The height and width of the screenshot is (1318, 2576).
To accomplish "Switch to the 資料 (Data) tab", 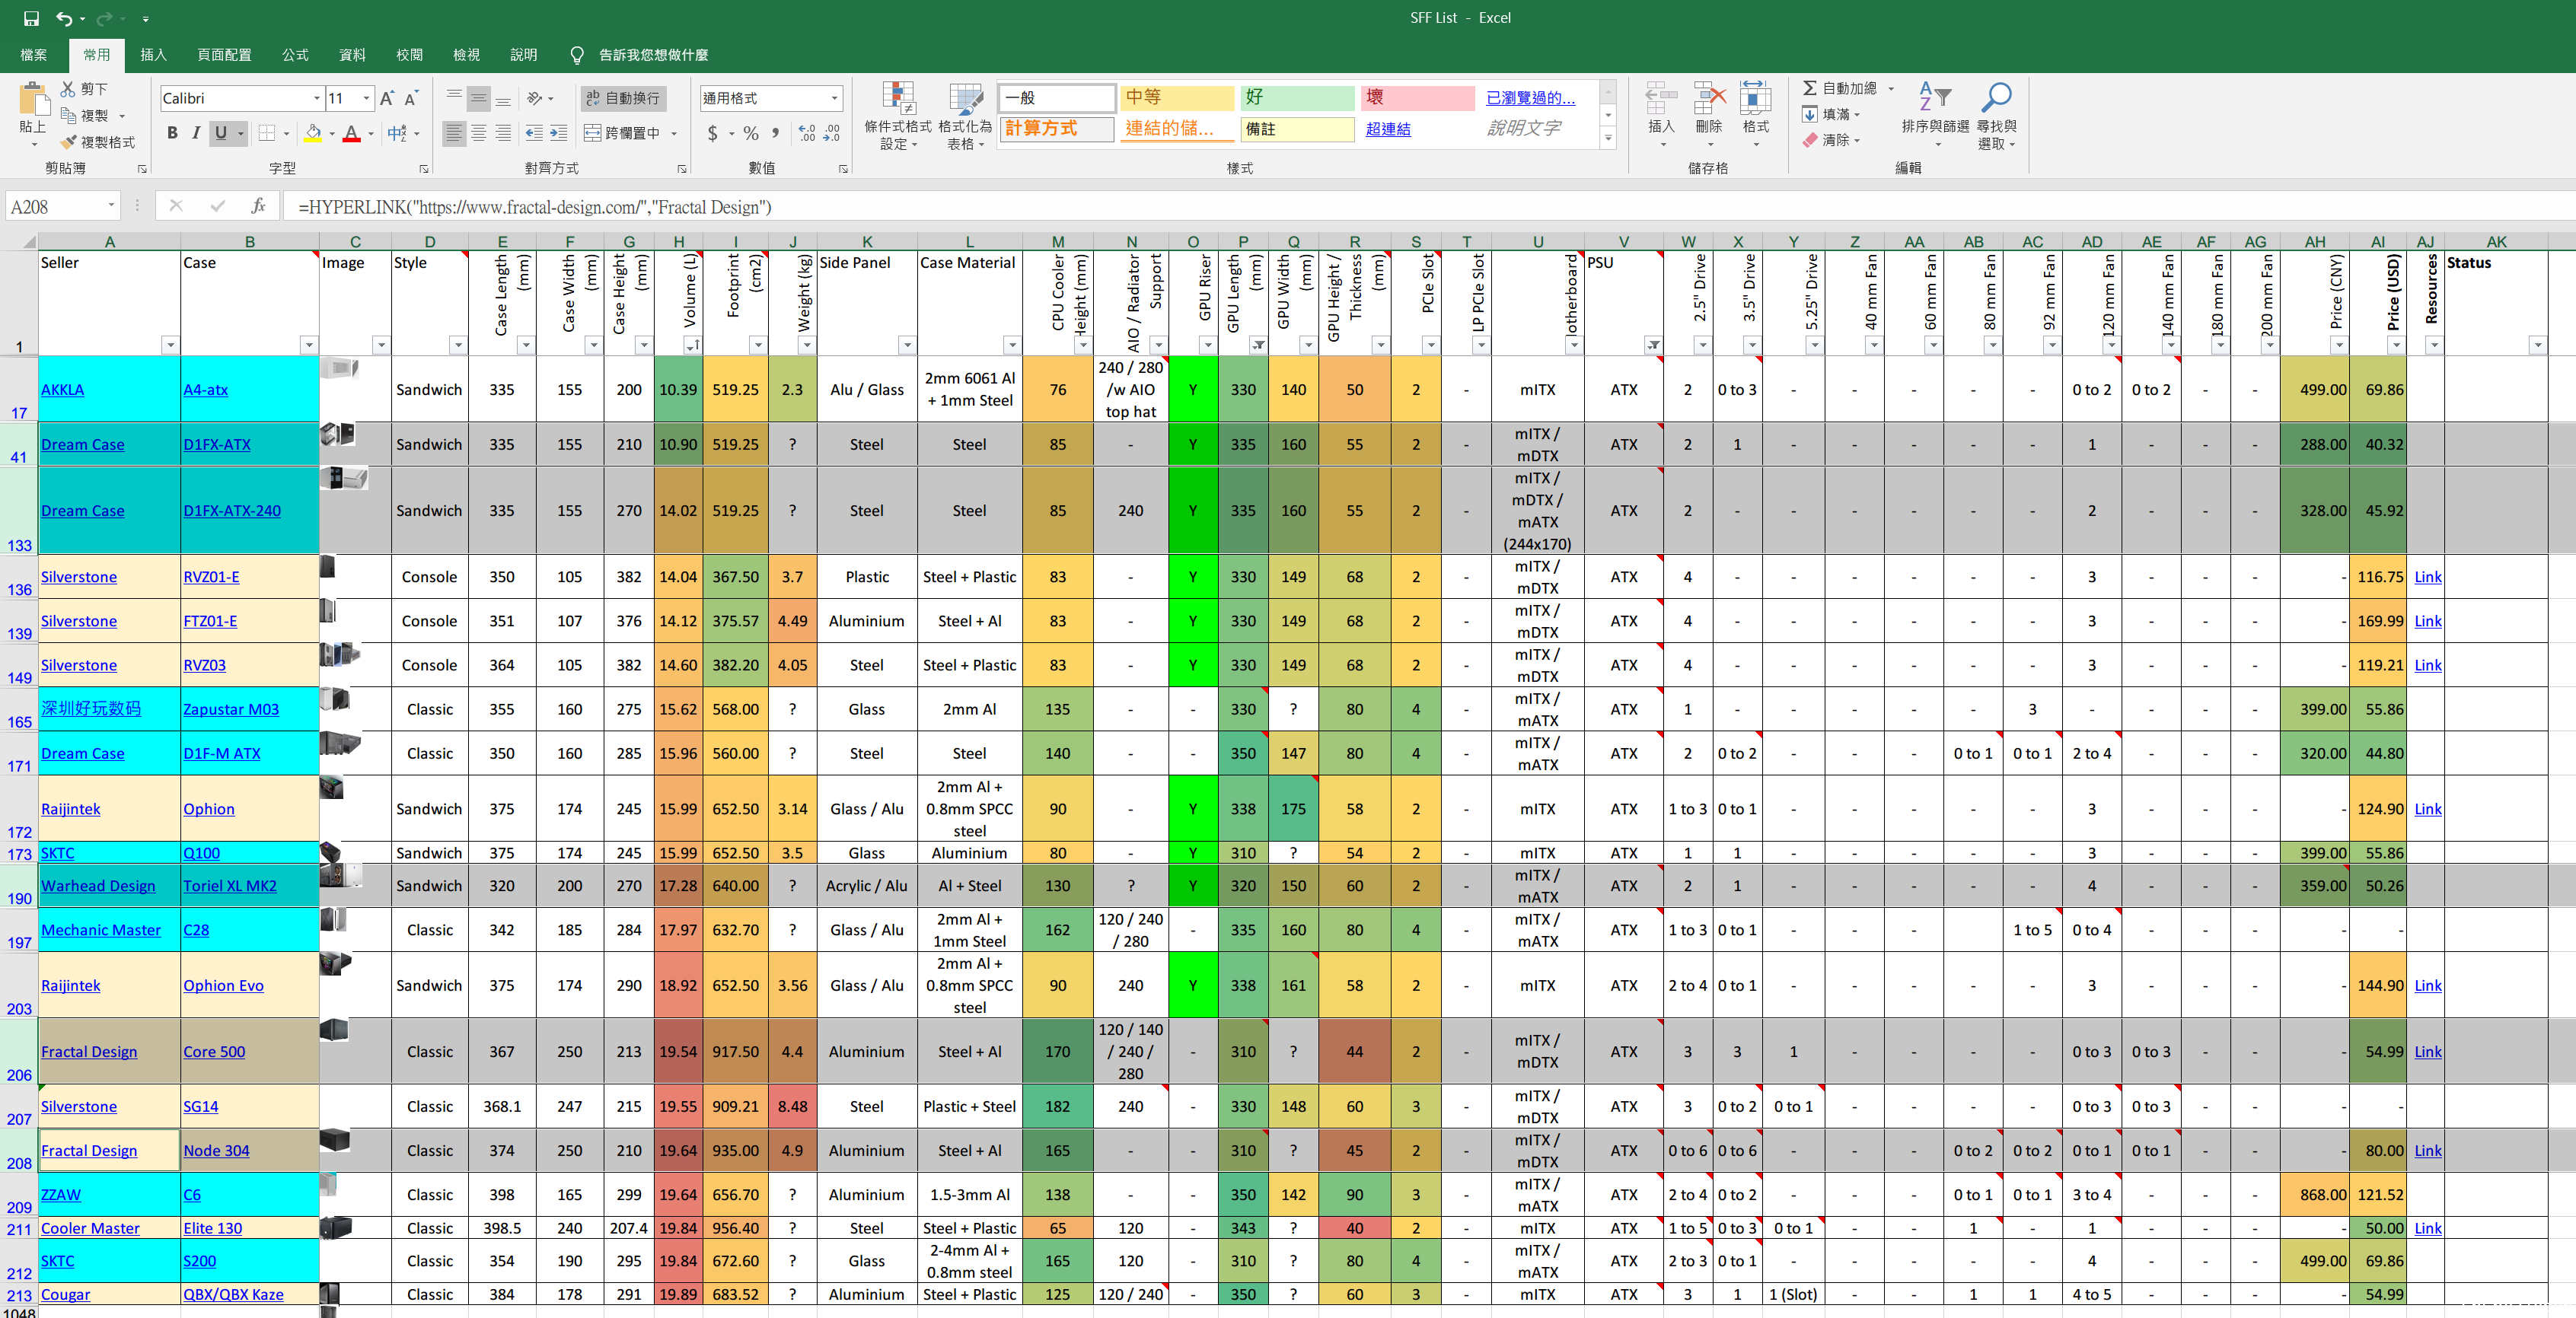I will [352, 55].
